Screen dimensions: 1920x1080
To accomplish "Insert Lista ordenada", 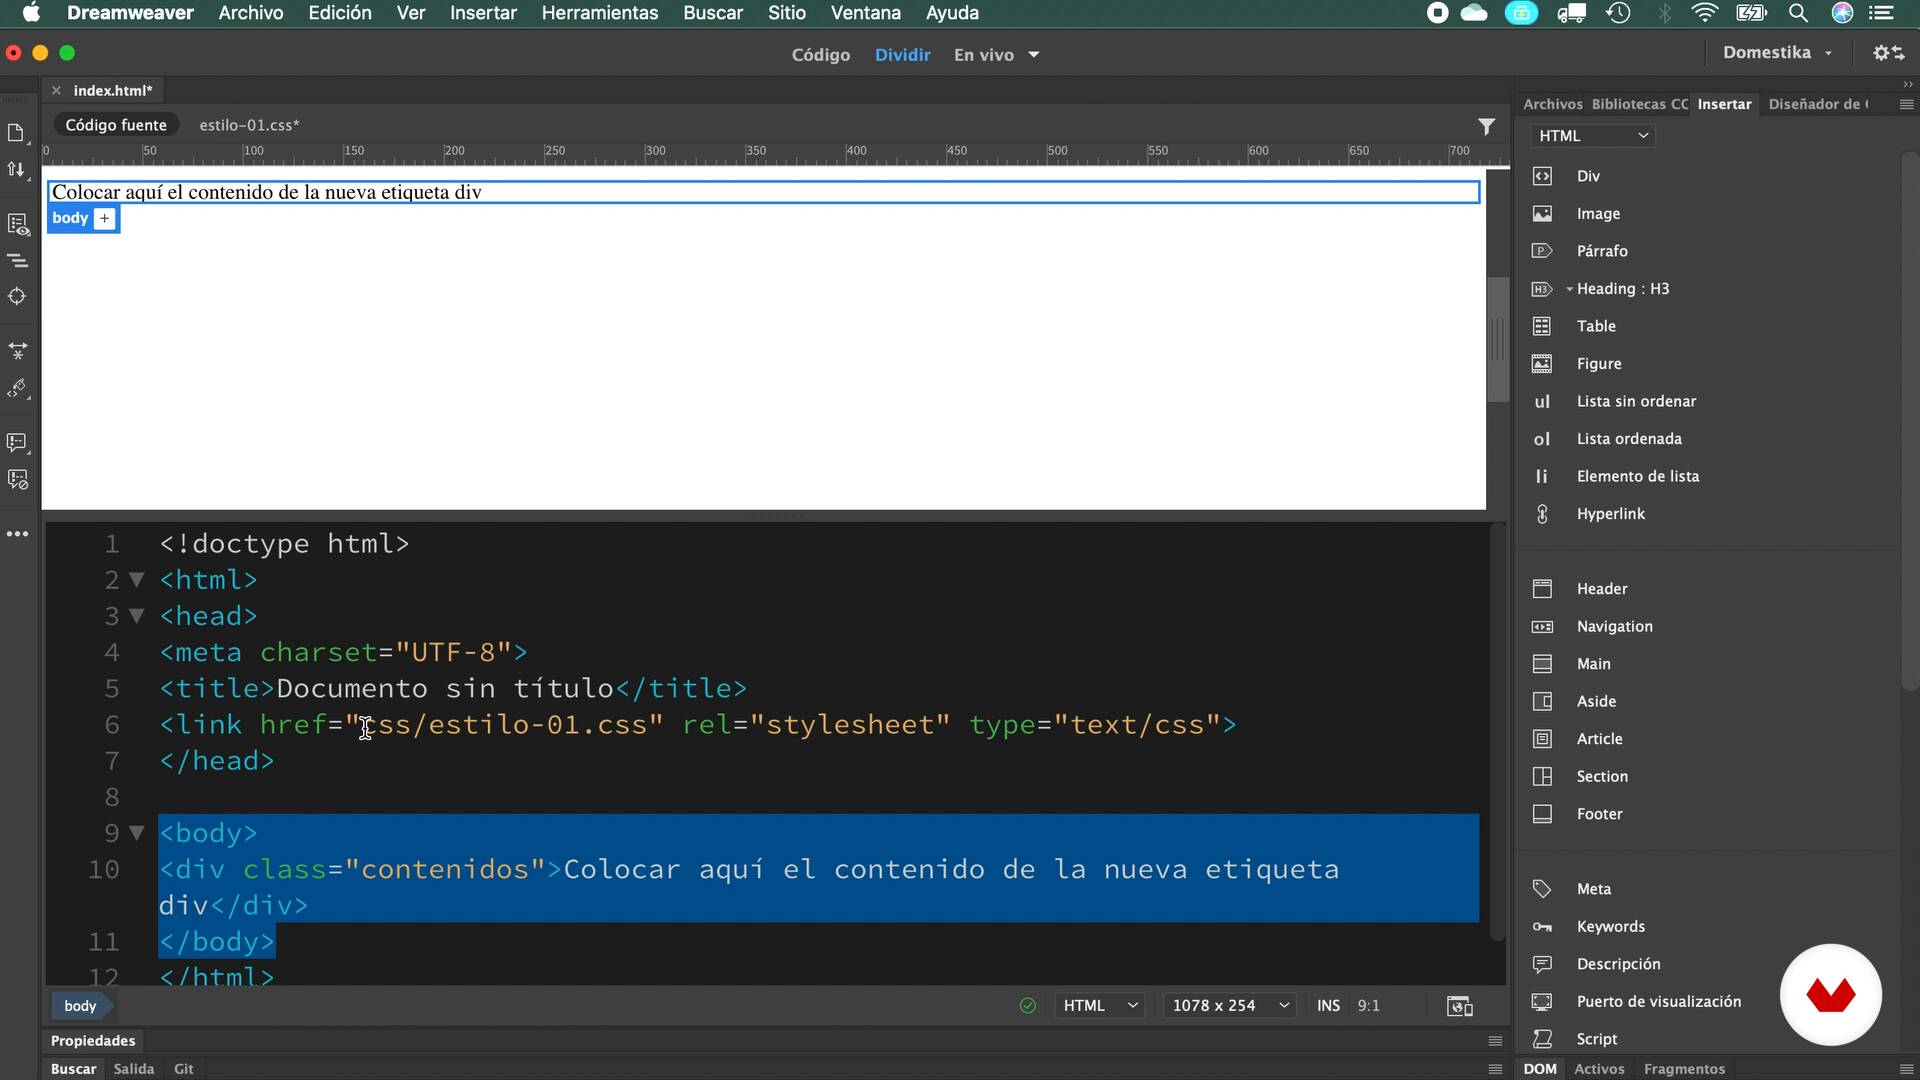I will tap(1629, 439).
